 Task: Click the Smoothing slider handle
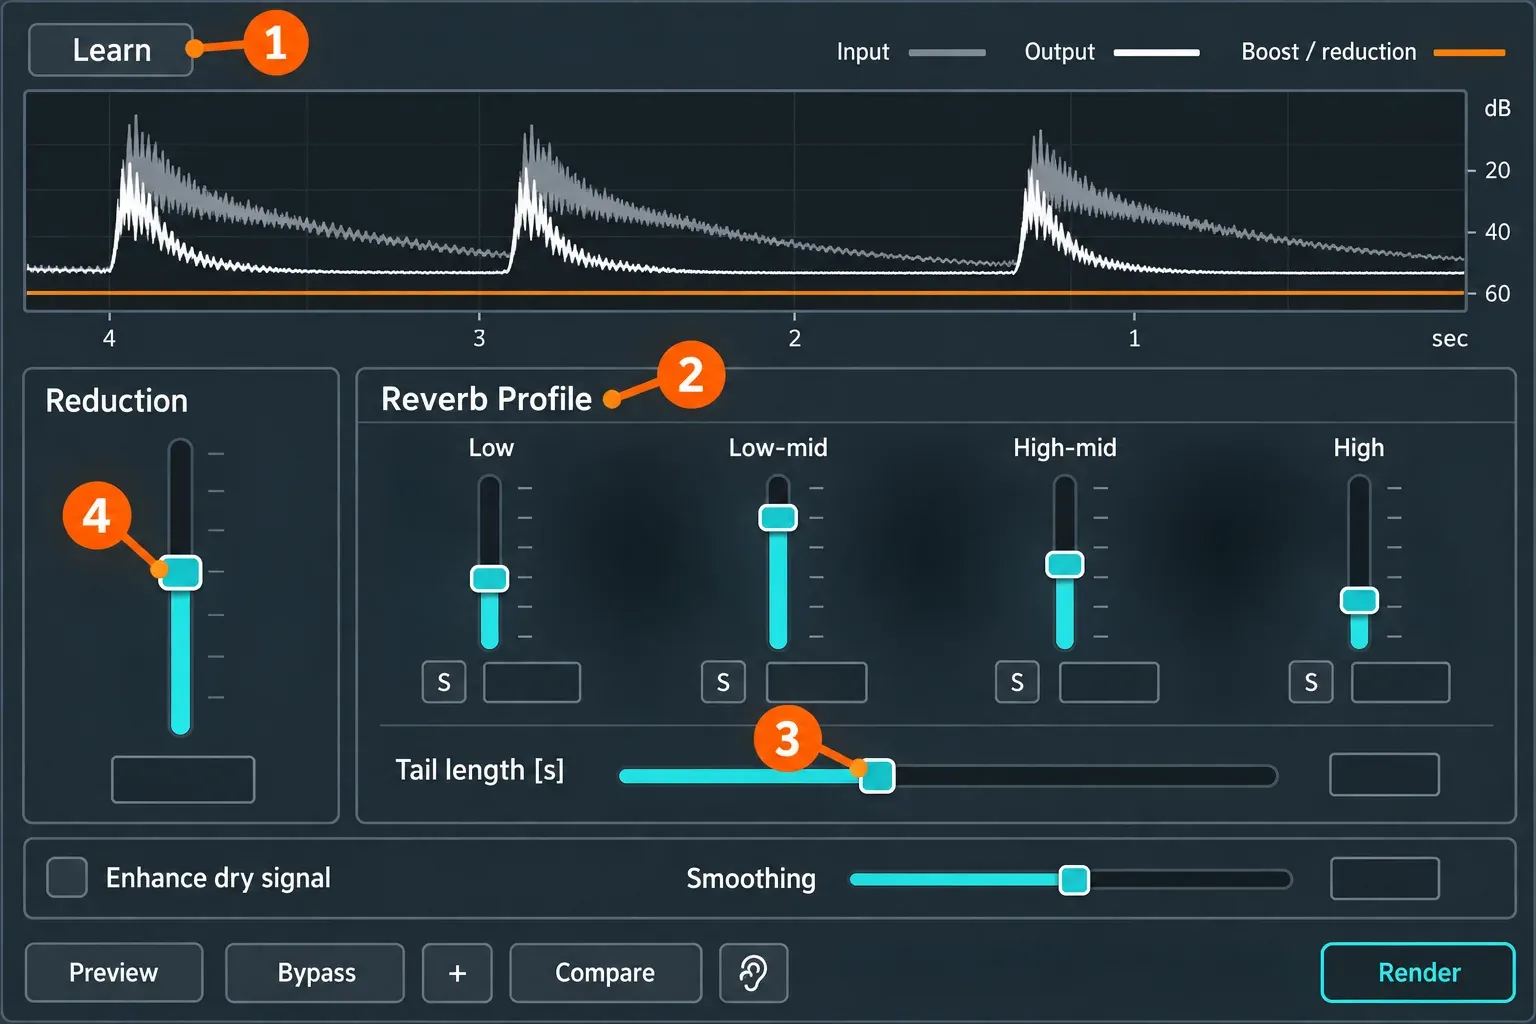point(1074,880)
